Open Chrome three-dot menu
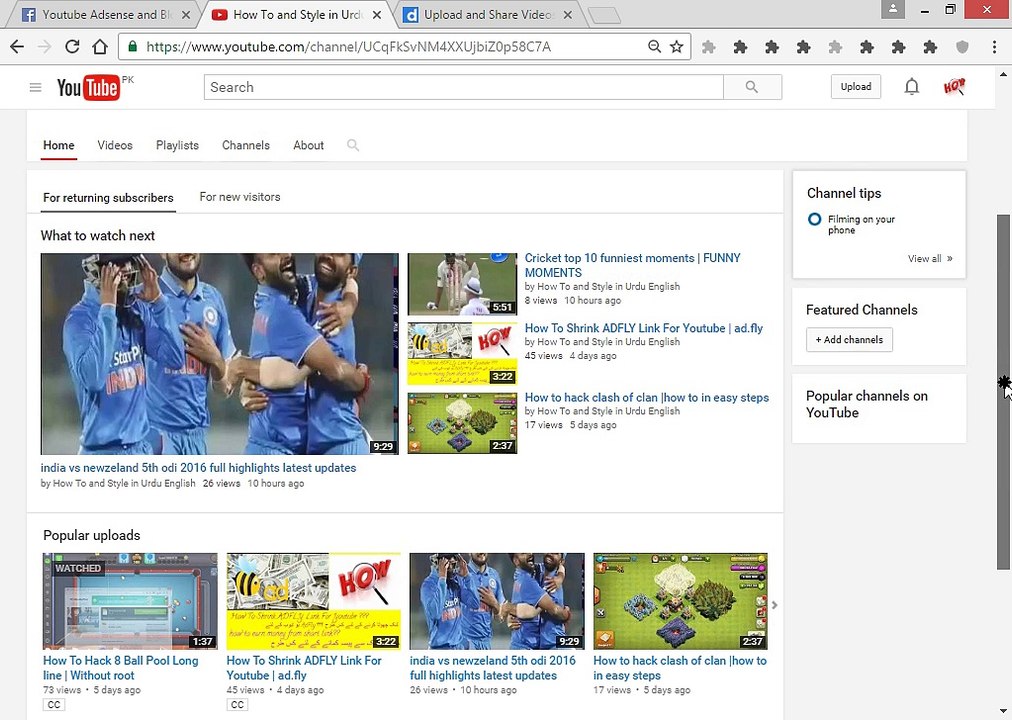The image size is (1012, 720). click(x=994, y=46)
